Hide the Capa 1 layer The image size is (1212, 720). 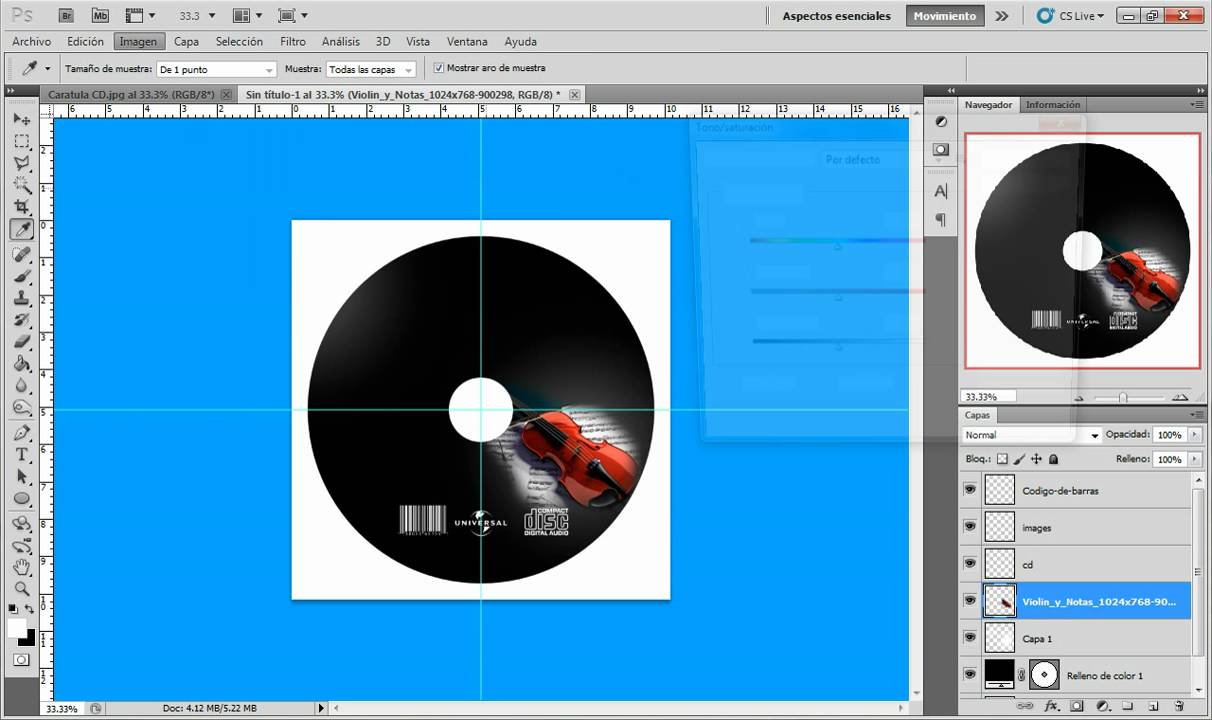[969, 637]
